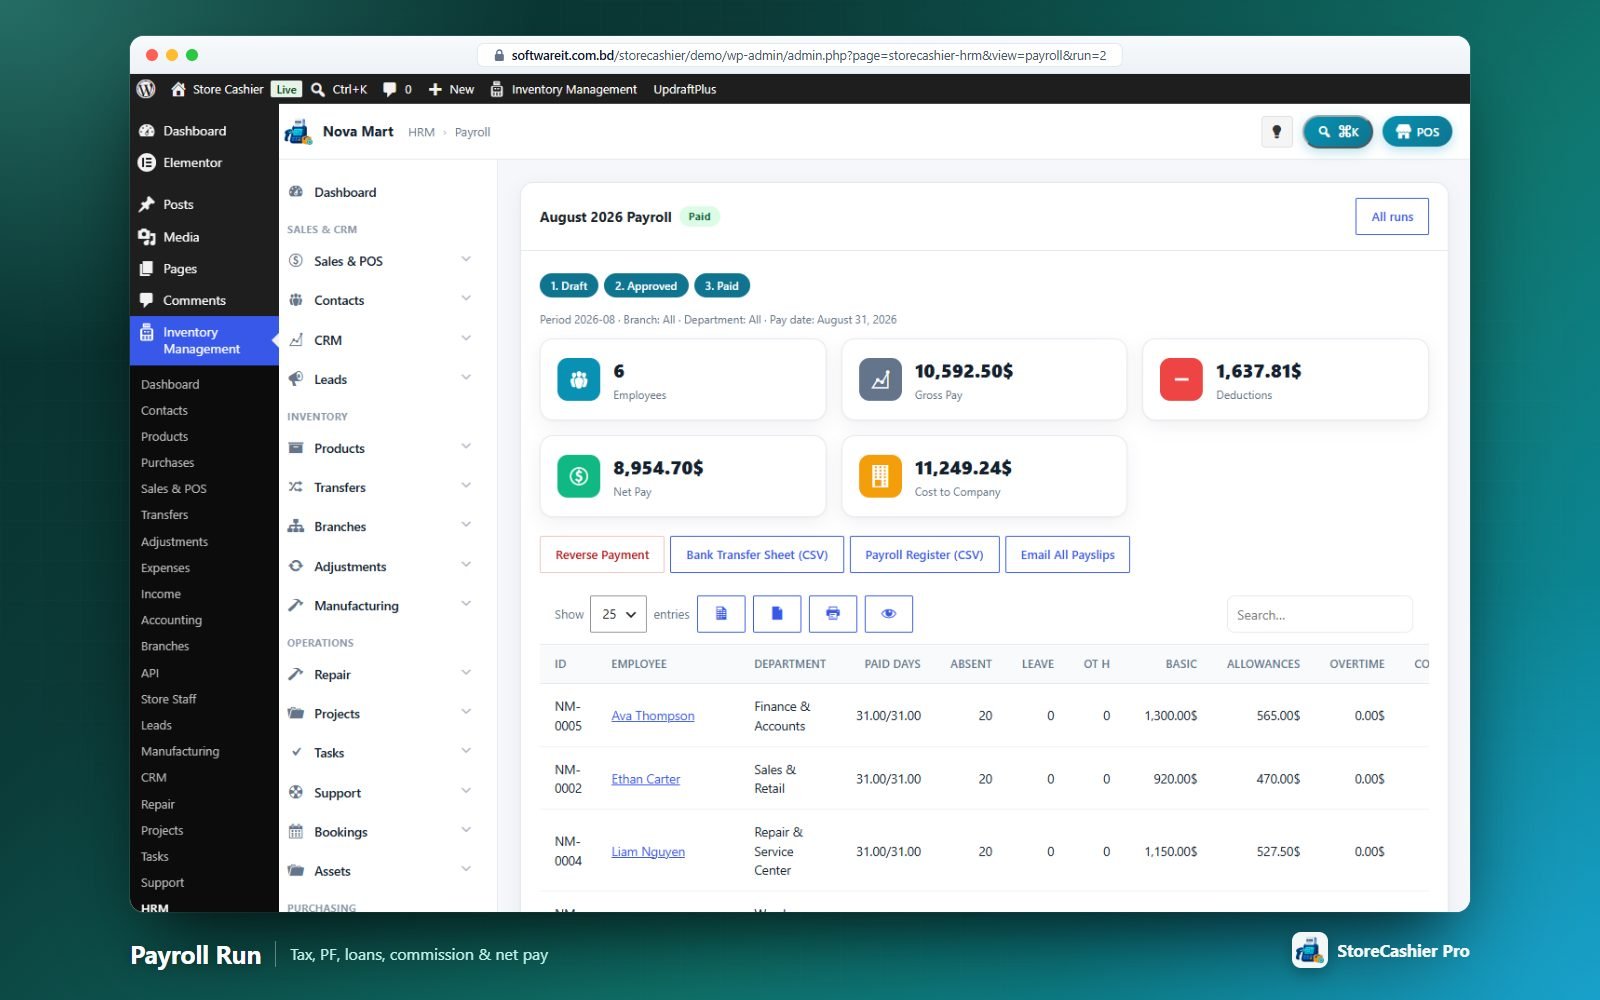Click the Cost to Company building icon
The width and height of the screenshot is (1600, 1000).
coord(880,476)
